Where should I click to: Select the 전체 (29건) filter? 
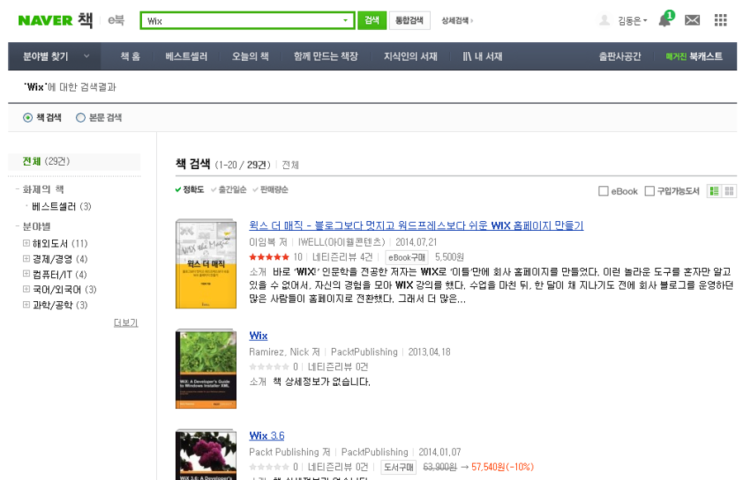point(46,161)
